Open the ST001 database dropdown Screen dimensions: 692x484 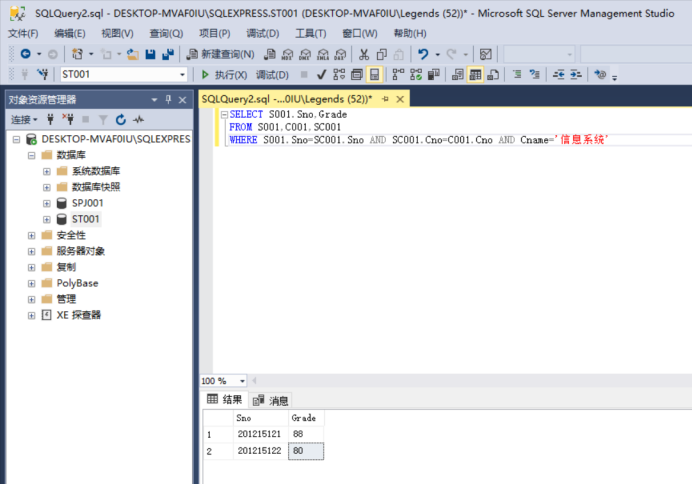click(182, 75)
